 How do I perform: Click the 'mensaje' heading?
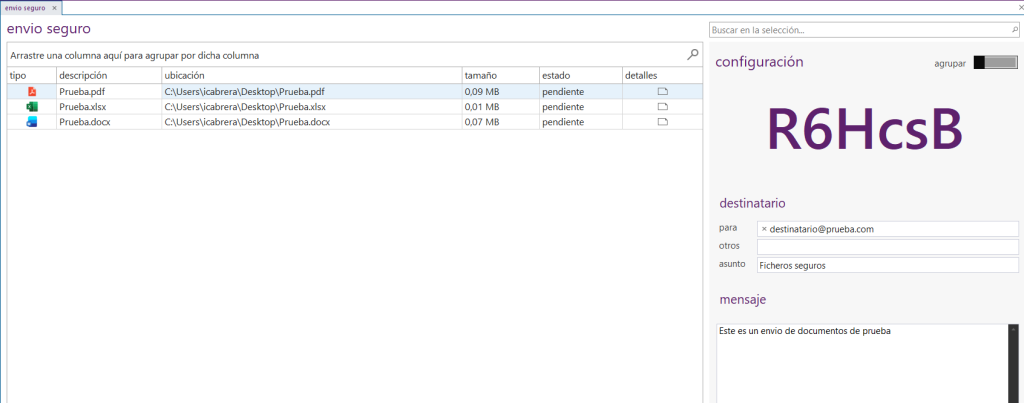[x=743, y=300]
